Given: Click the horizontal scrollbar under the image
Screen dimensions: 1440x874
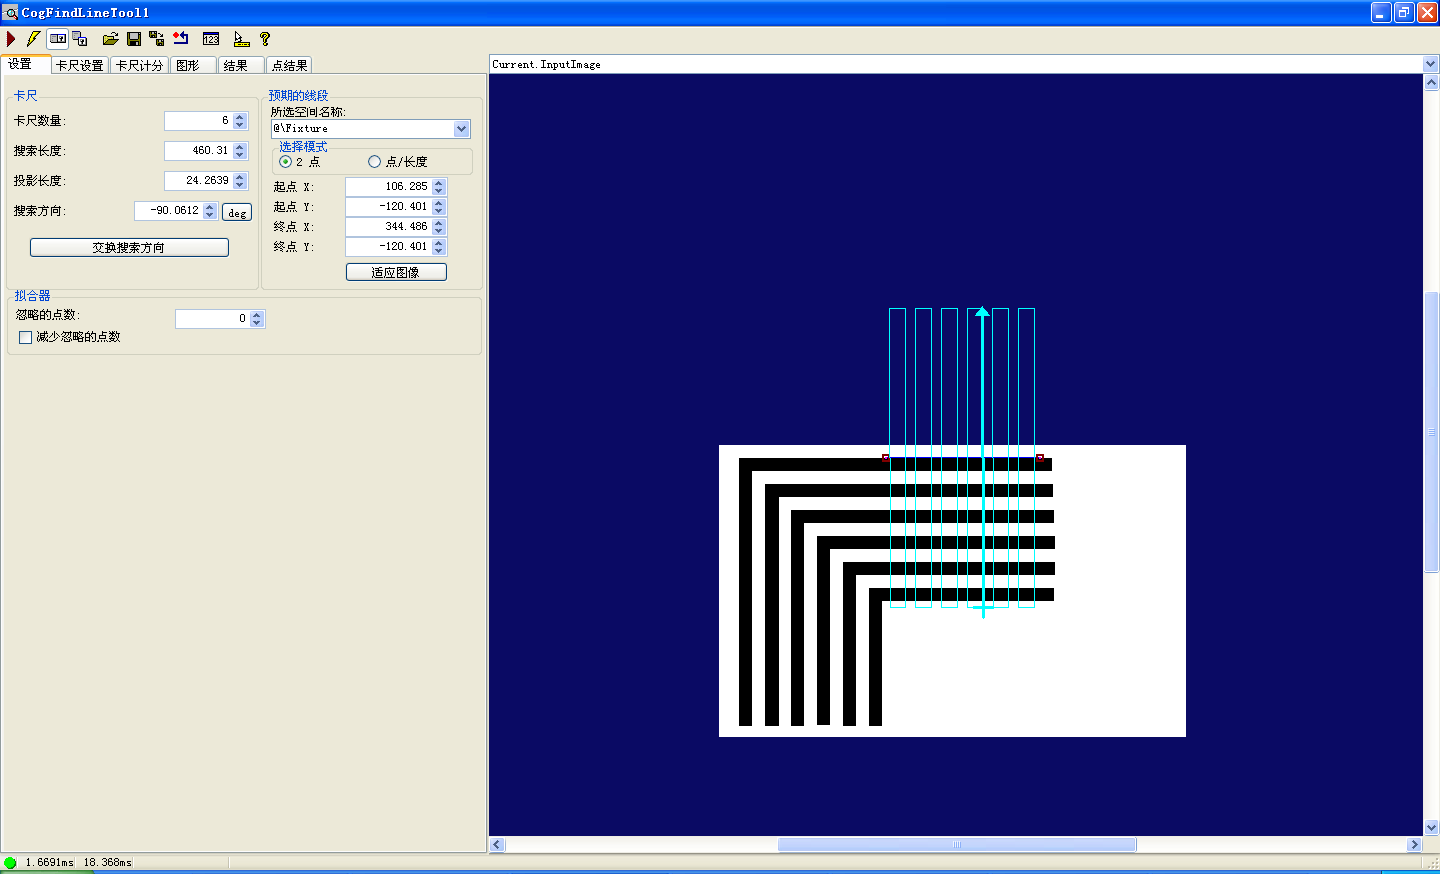Looking at the screenshot, I should (x=956, y=845).
